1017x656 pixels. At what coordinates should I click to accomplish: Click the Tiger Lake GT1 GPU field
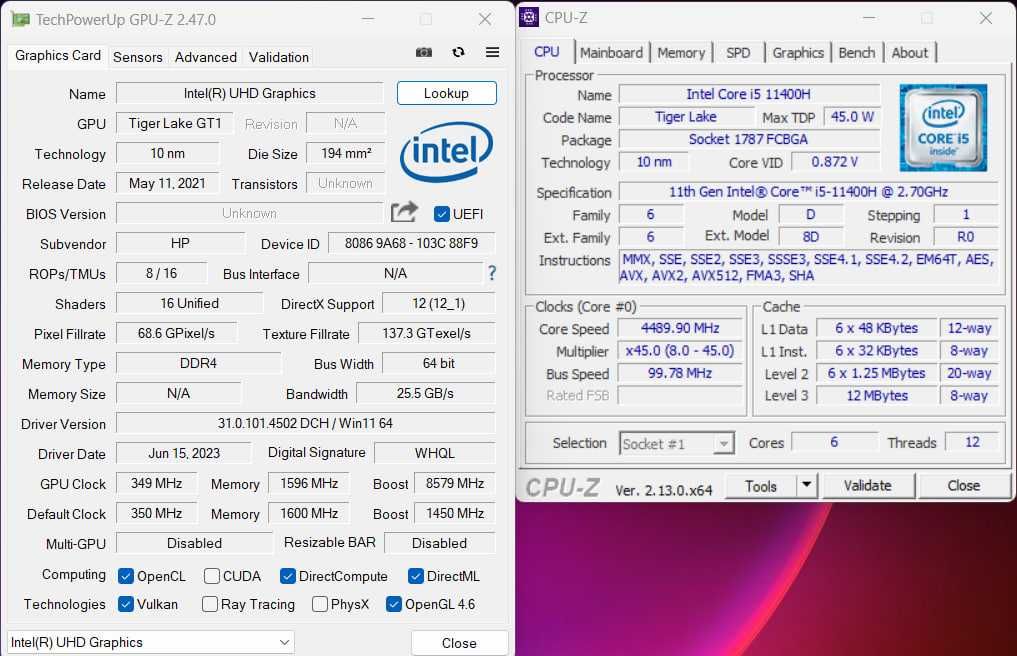175,123
